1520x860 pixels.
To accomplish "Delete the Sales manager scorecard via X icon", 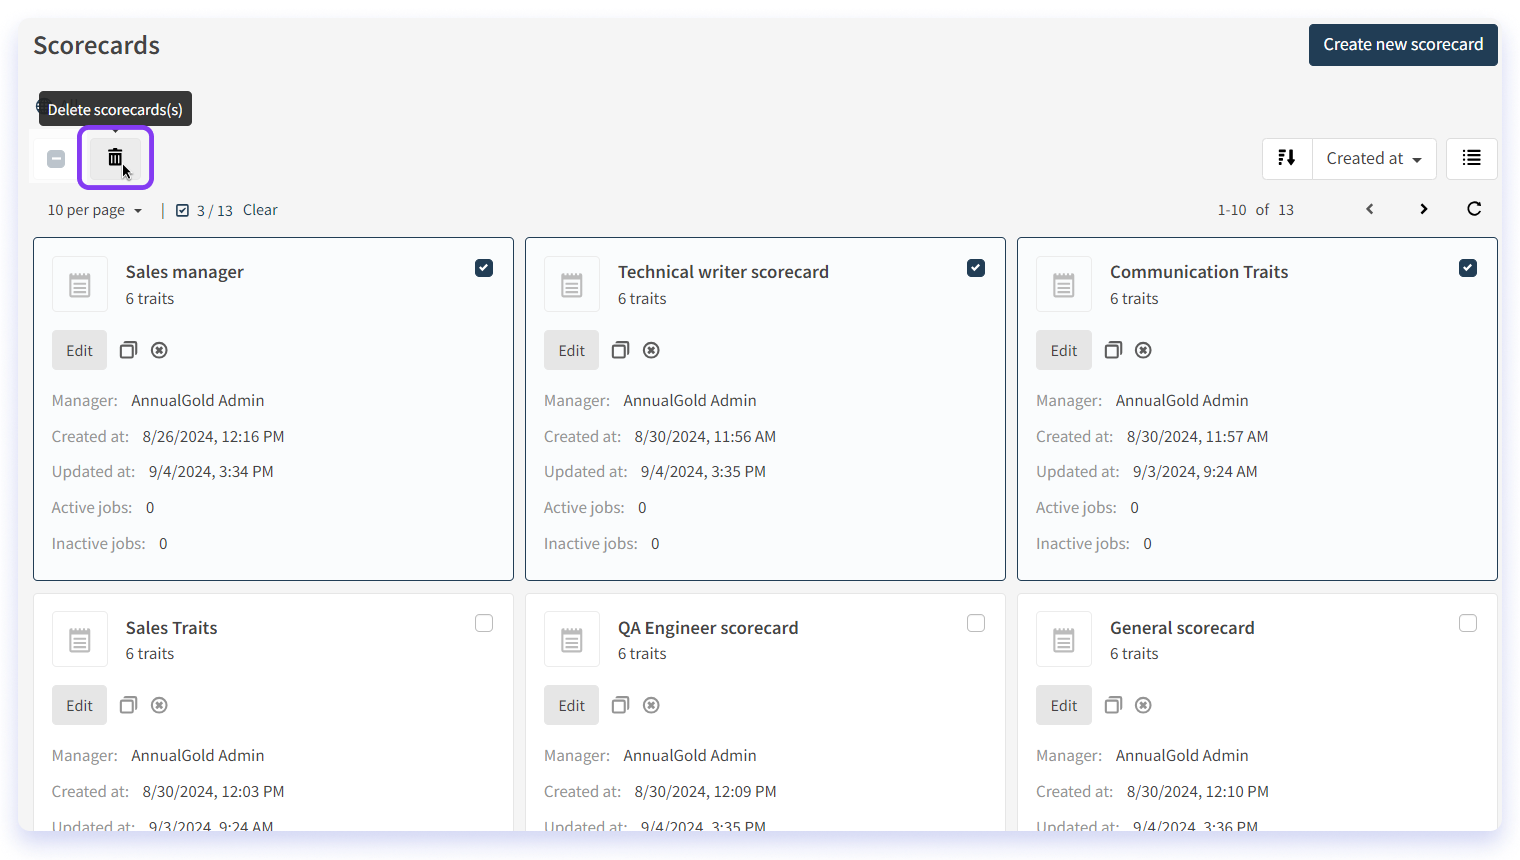I will 159,350.
